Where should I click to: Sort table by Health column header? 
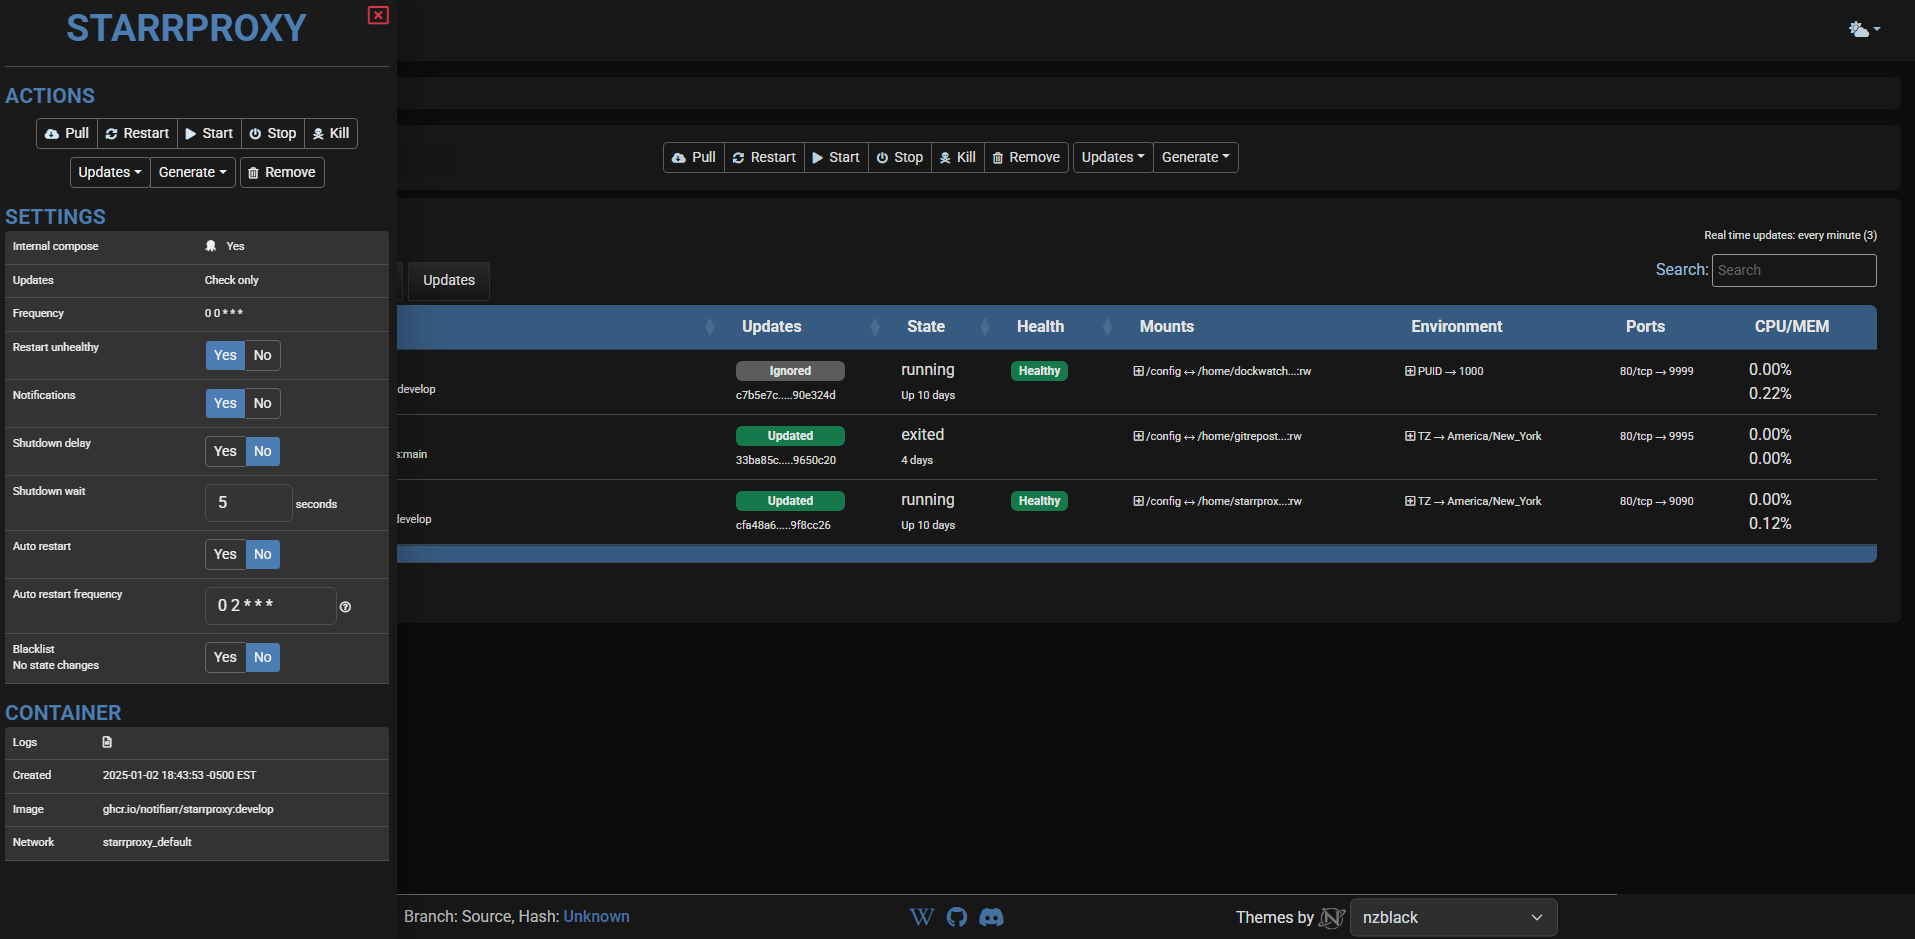[1040, 326]
